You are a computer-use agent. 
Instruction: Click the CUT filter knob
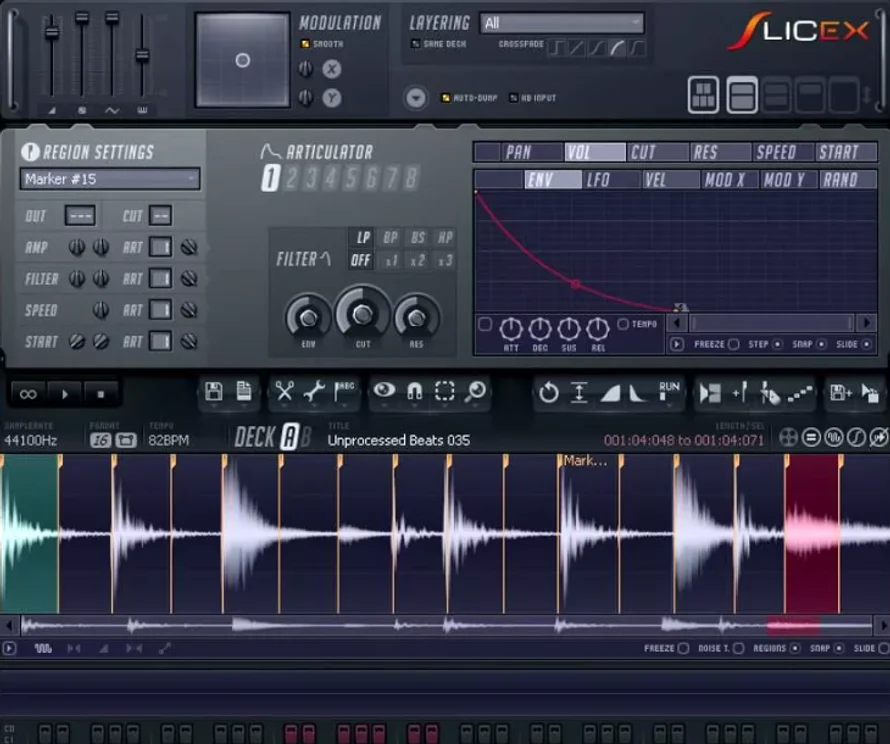point(362,313)
